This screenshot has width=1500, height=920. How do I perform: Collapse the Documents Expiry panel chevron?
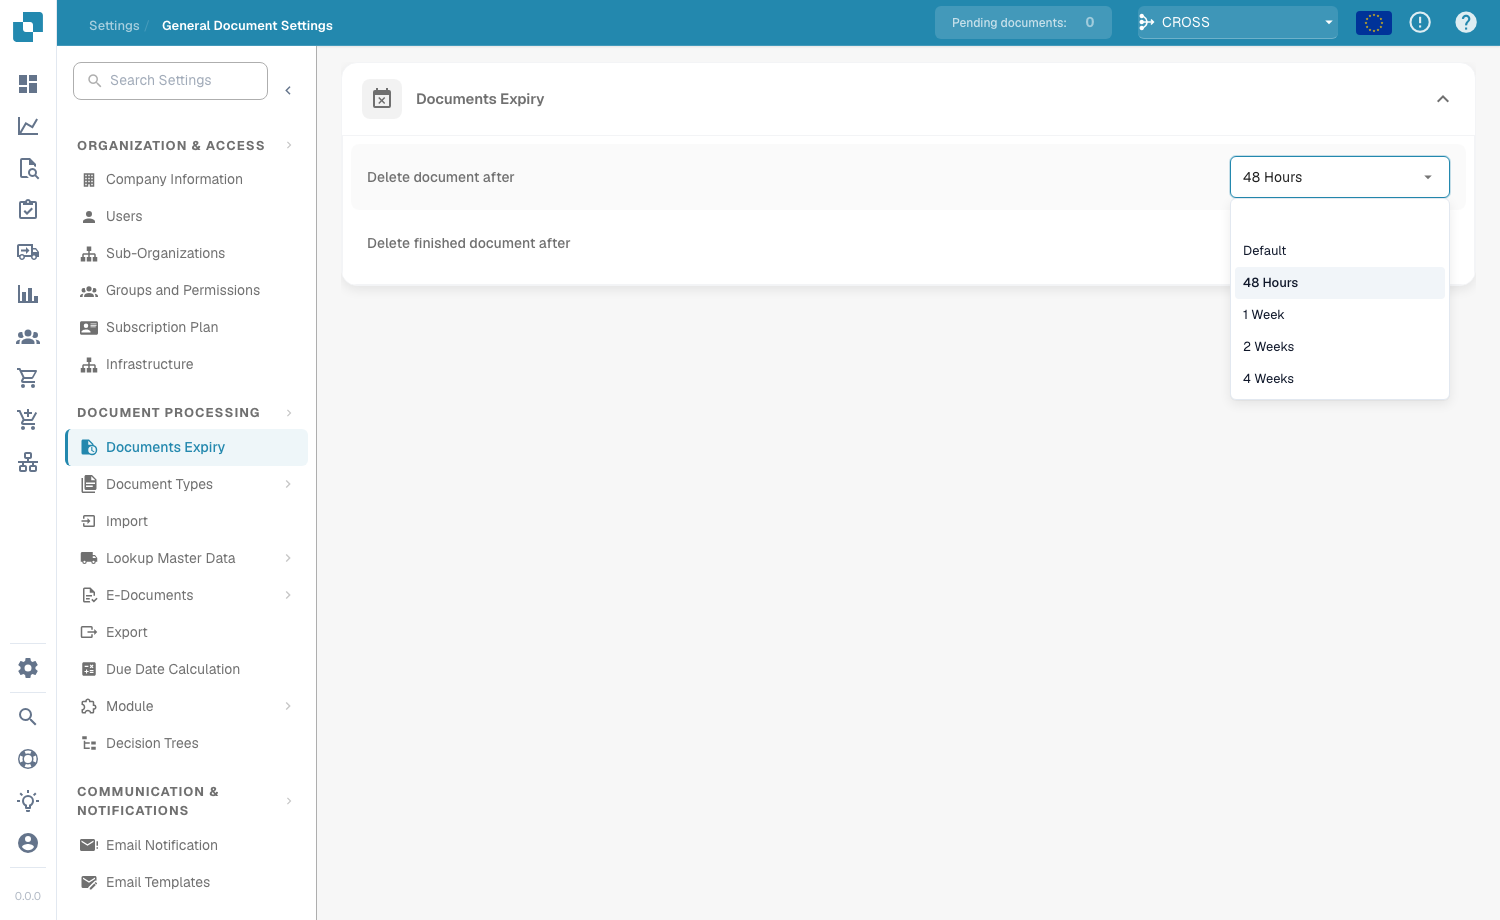pyautogui.click(x=1443, y=99)
